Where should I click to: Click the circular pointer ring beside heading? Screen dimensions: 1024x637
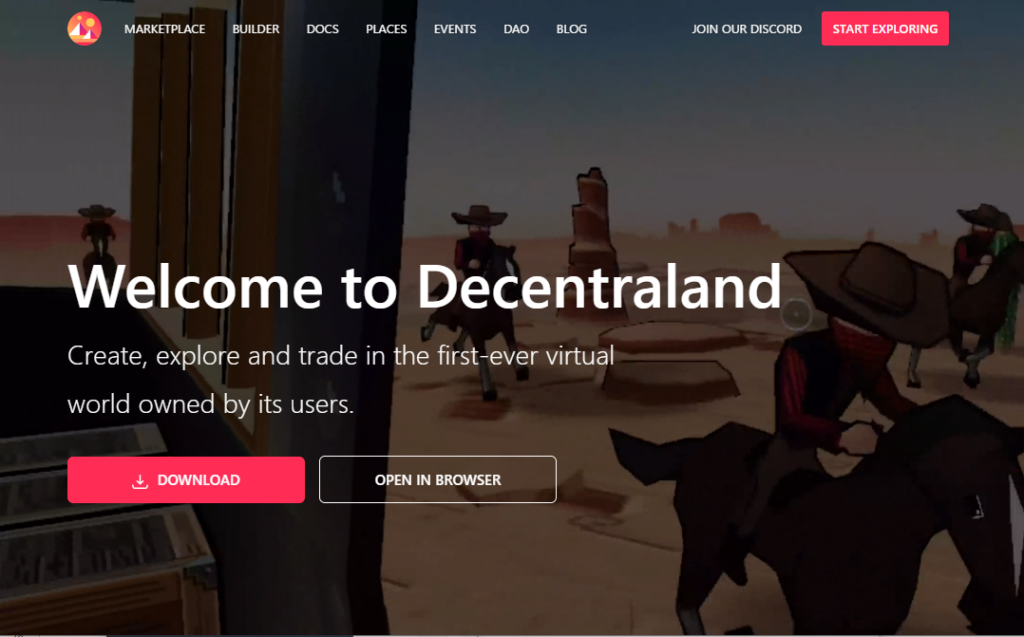pos(796,314)
